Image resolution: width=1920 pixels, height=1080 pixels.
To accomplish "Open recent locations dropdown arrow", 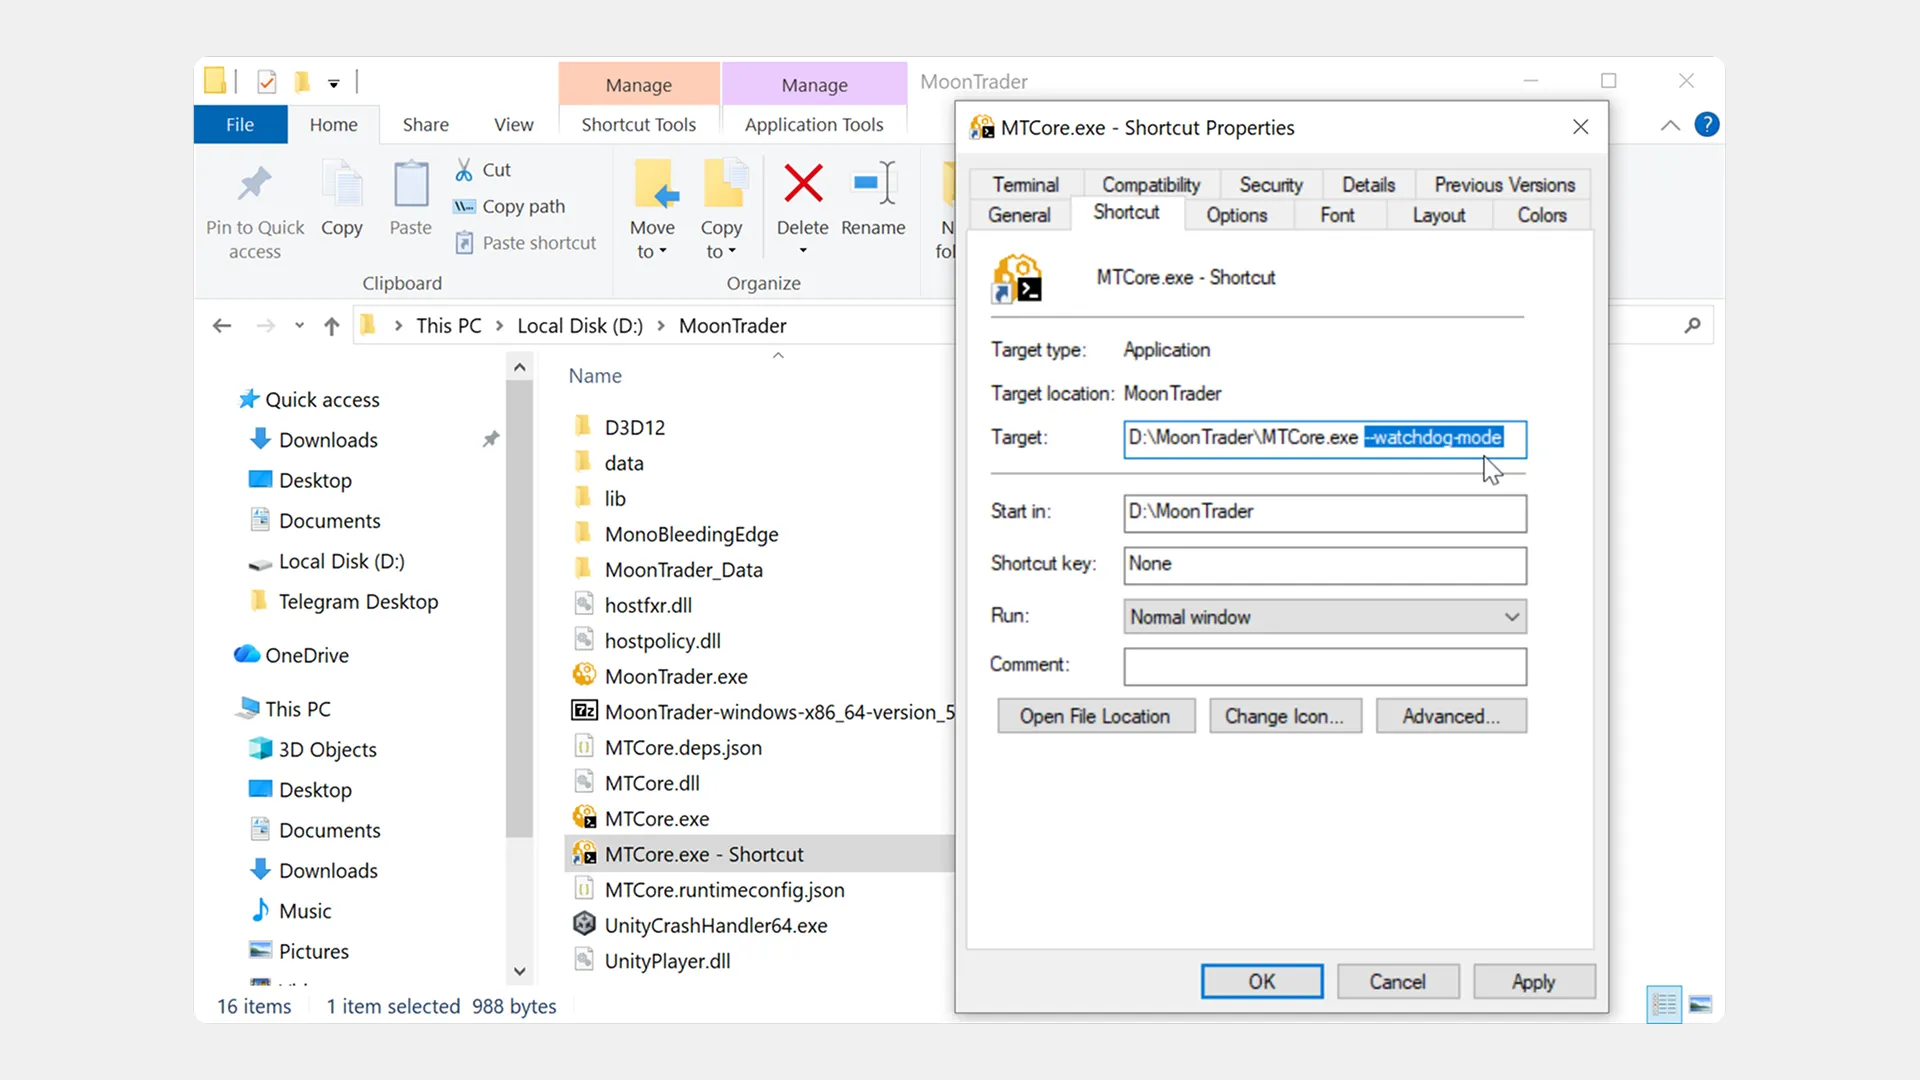I will tap(299, 326).
